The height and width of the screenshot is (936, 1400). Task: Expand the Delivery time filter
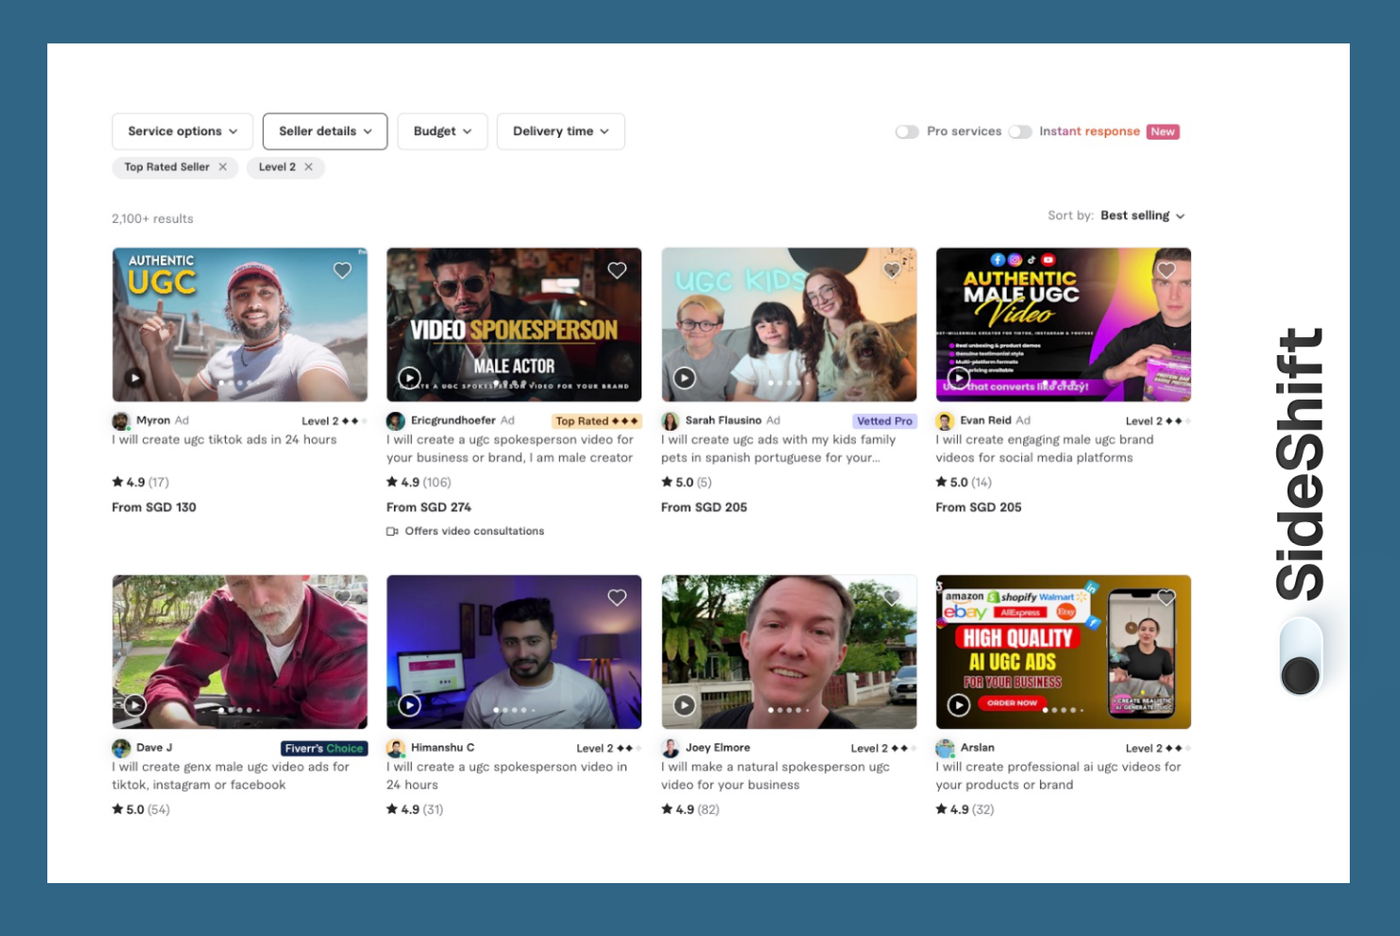tap(560, 131)
